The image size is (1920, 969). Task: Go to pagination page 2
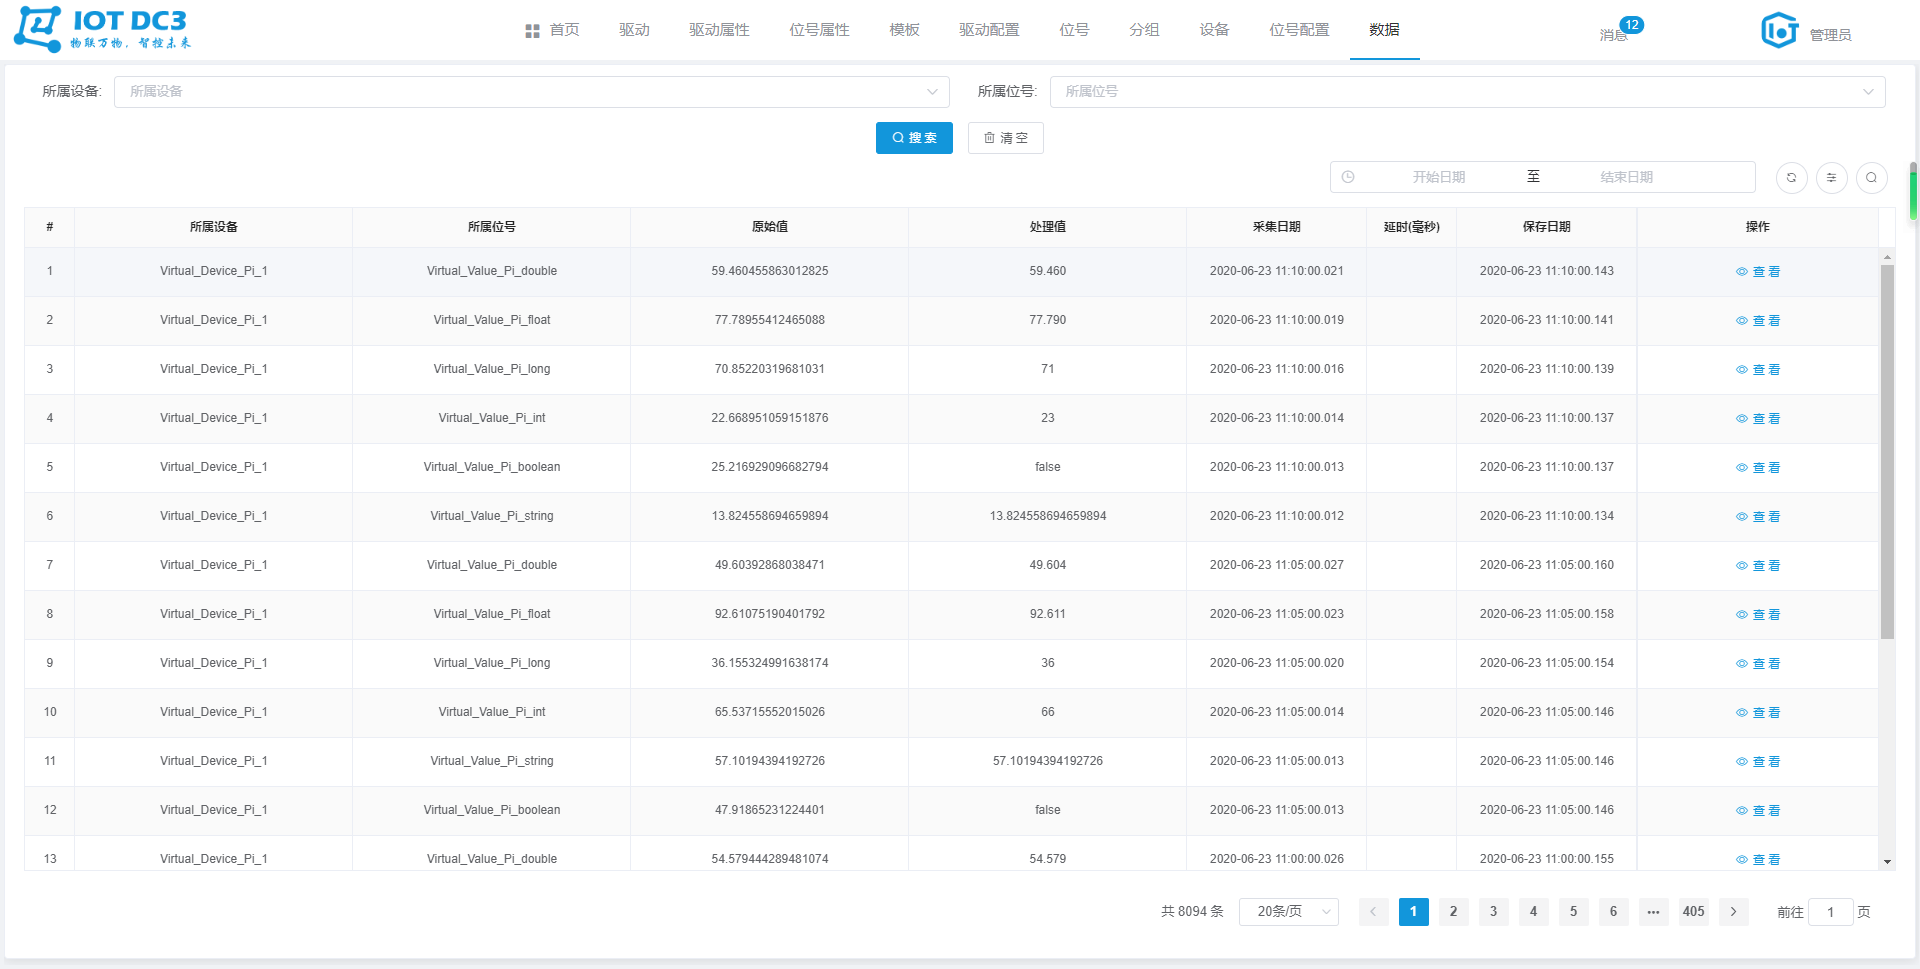point(1453,912)
